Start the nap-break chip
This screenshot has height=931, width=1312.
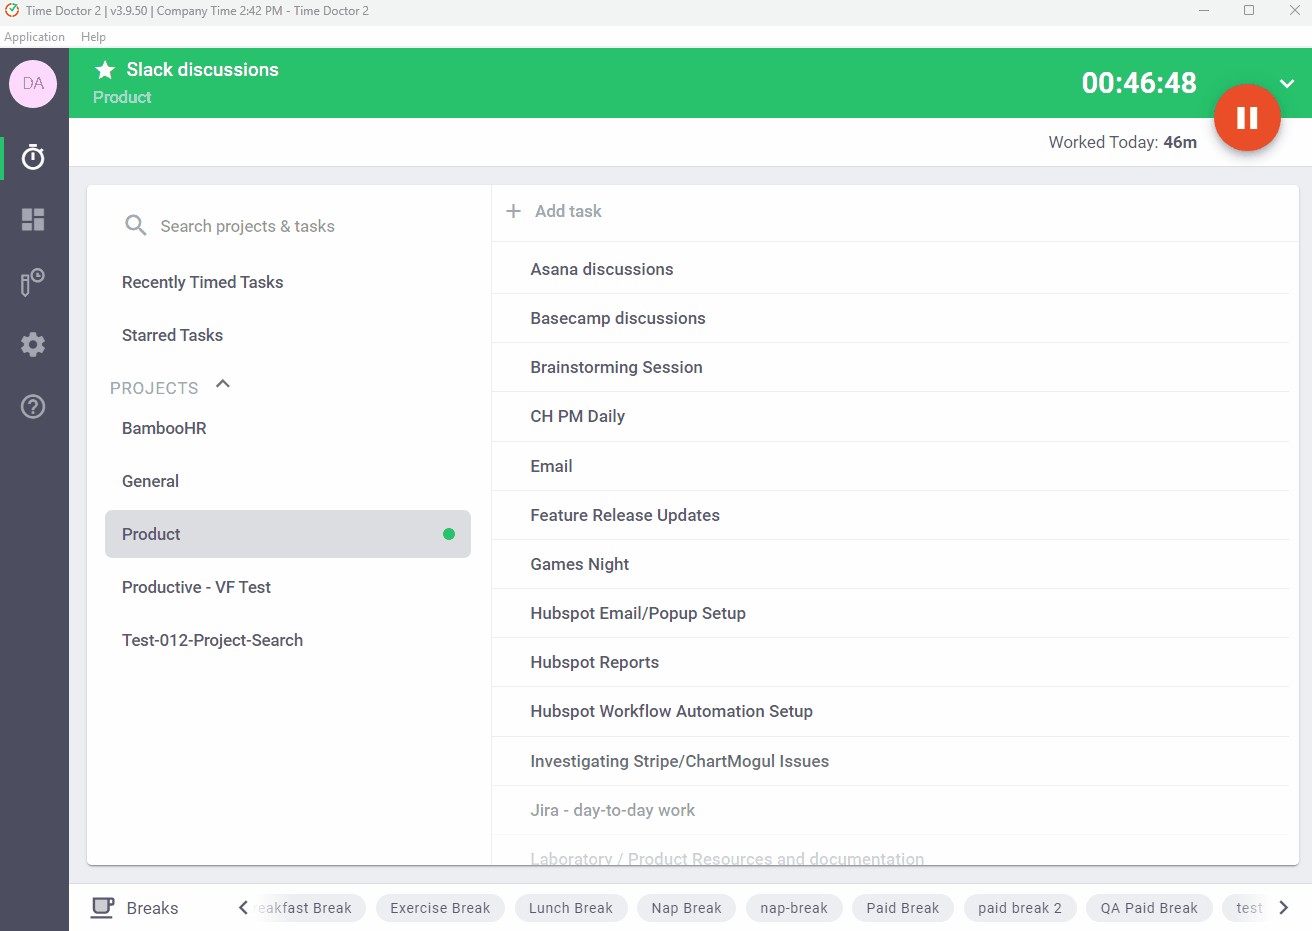[794, 908]
